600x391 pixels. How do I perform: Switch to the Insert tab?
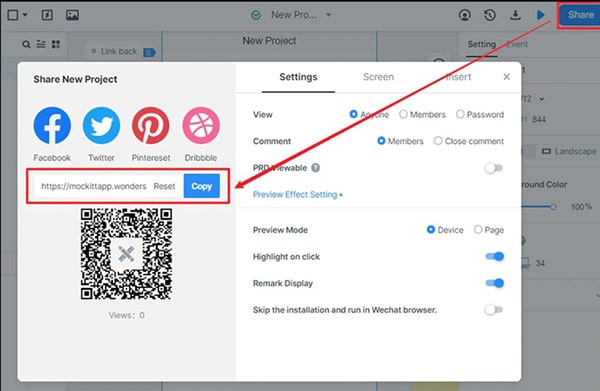click(x=458, y=77)
